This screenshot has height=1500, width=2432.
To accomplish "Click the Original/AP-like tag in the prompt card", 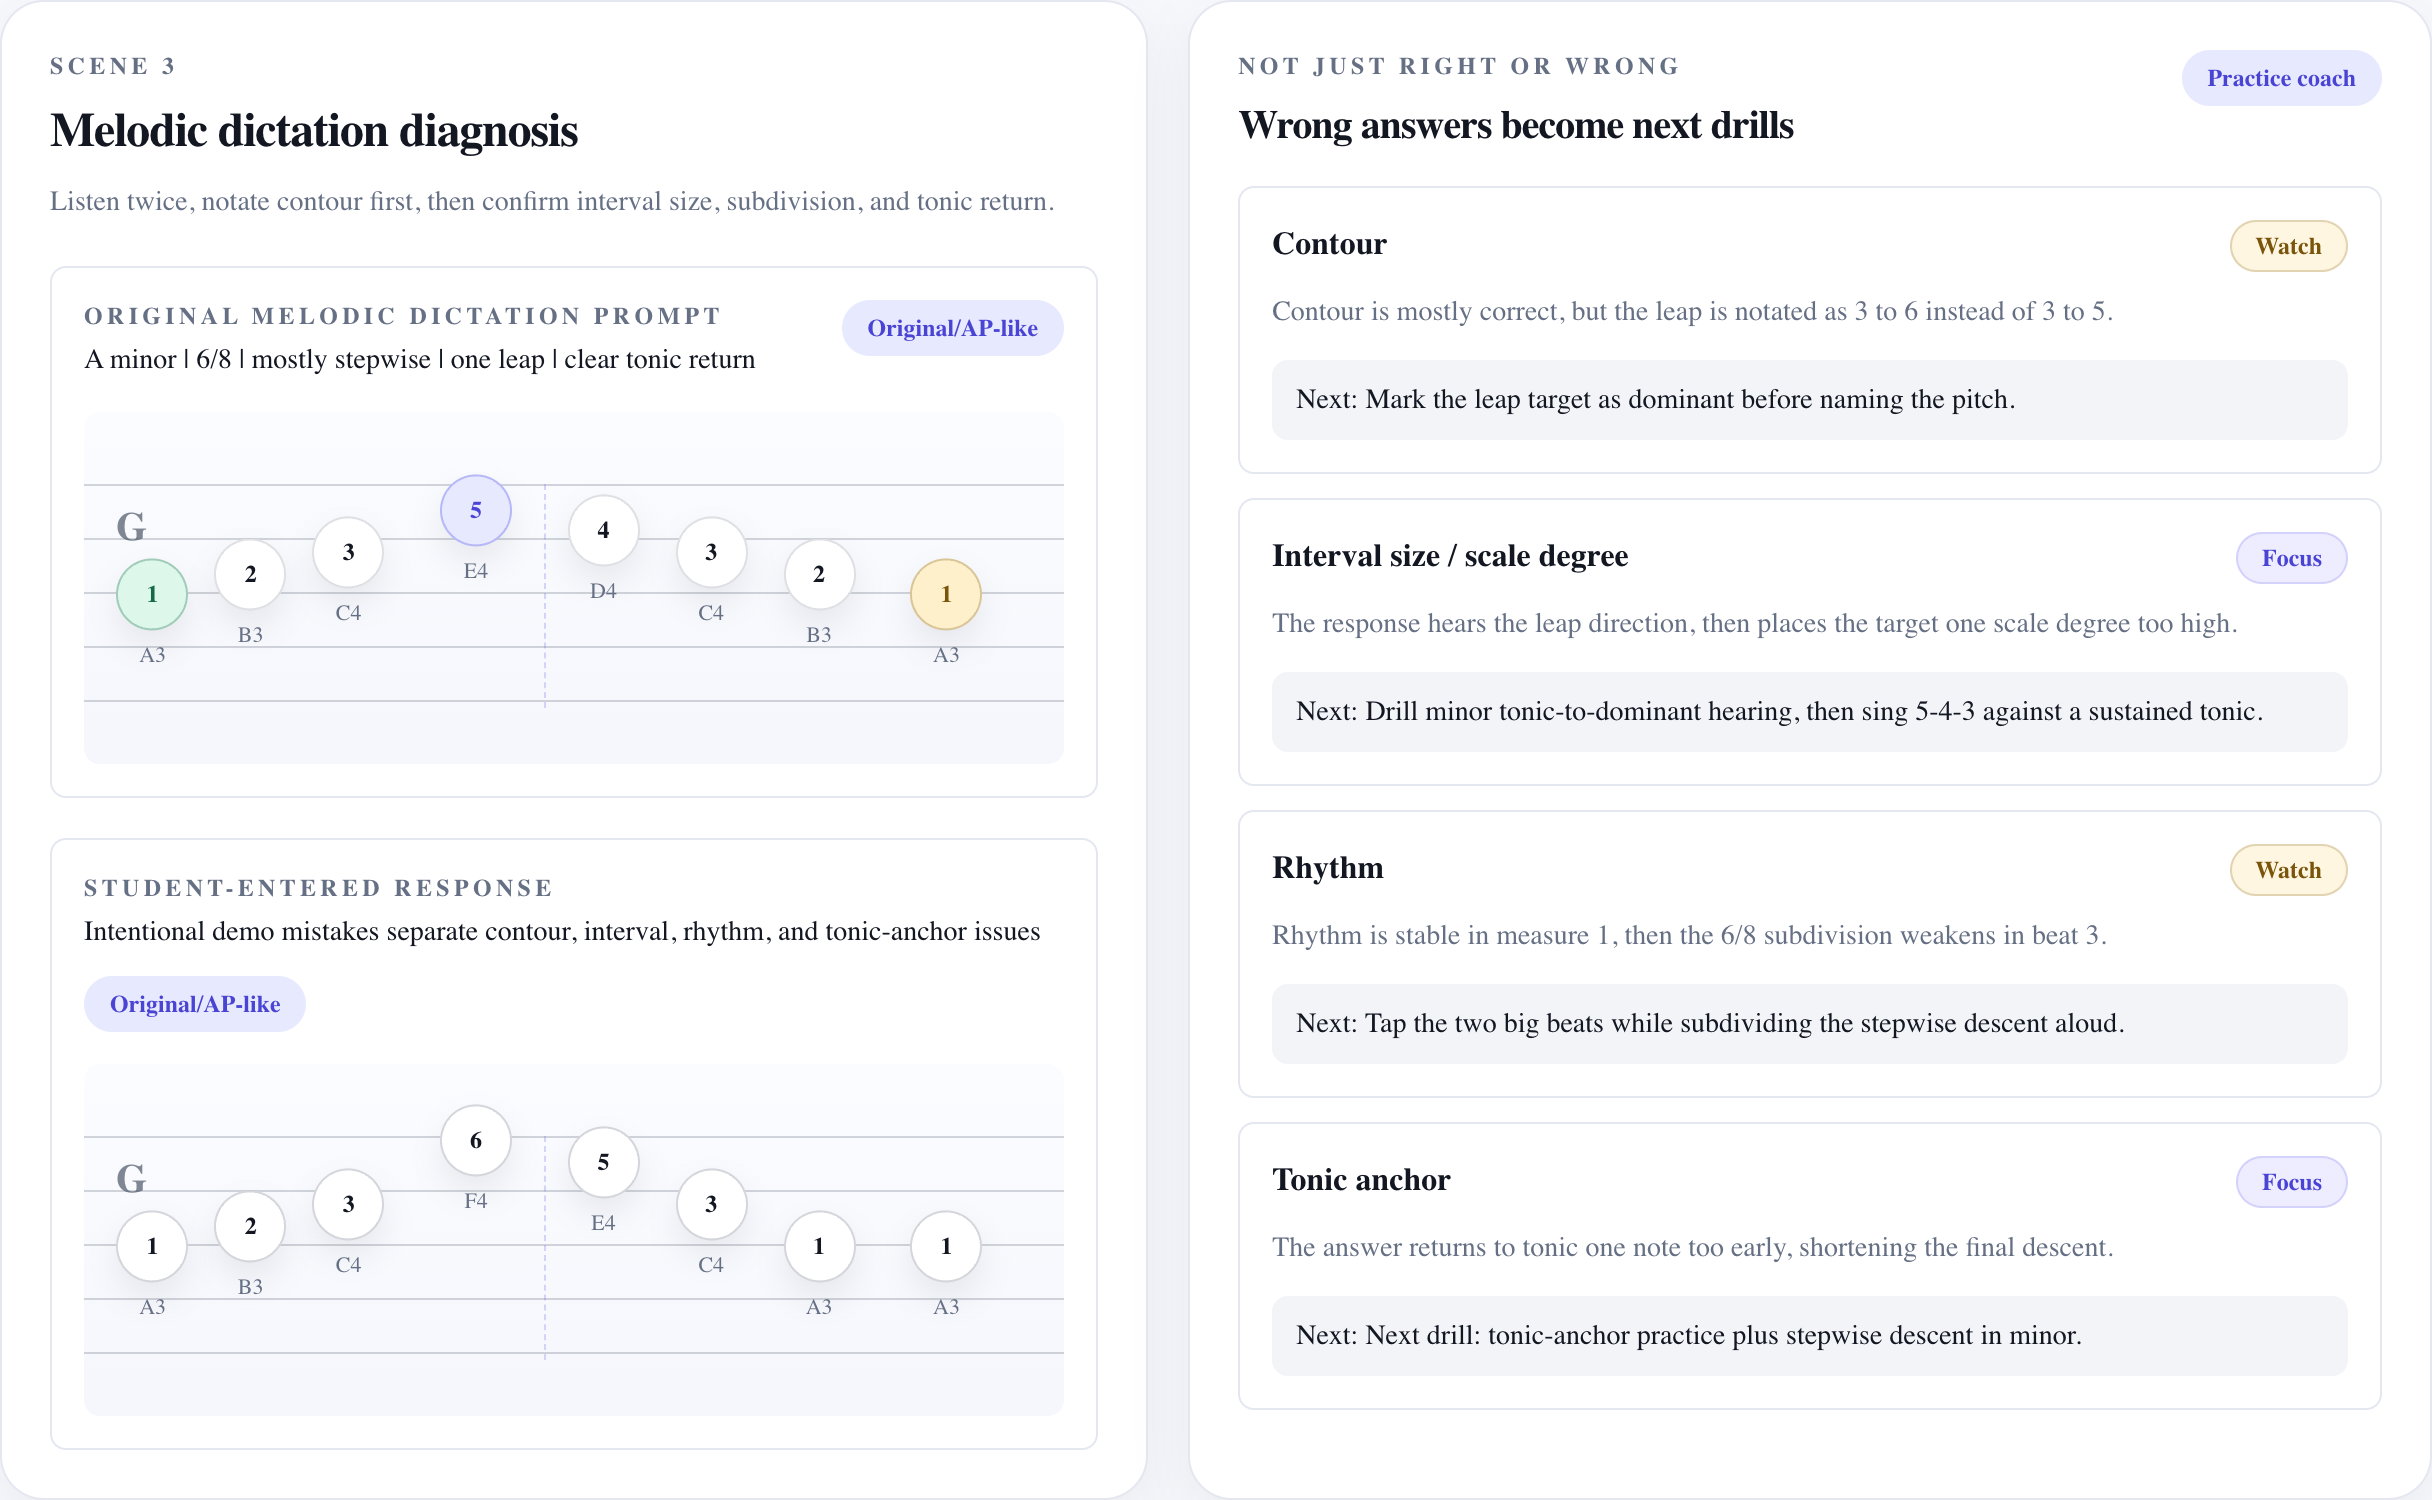I will (x=952, y=328).
